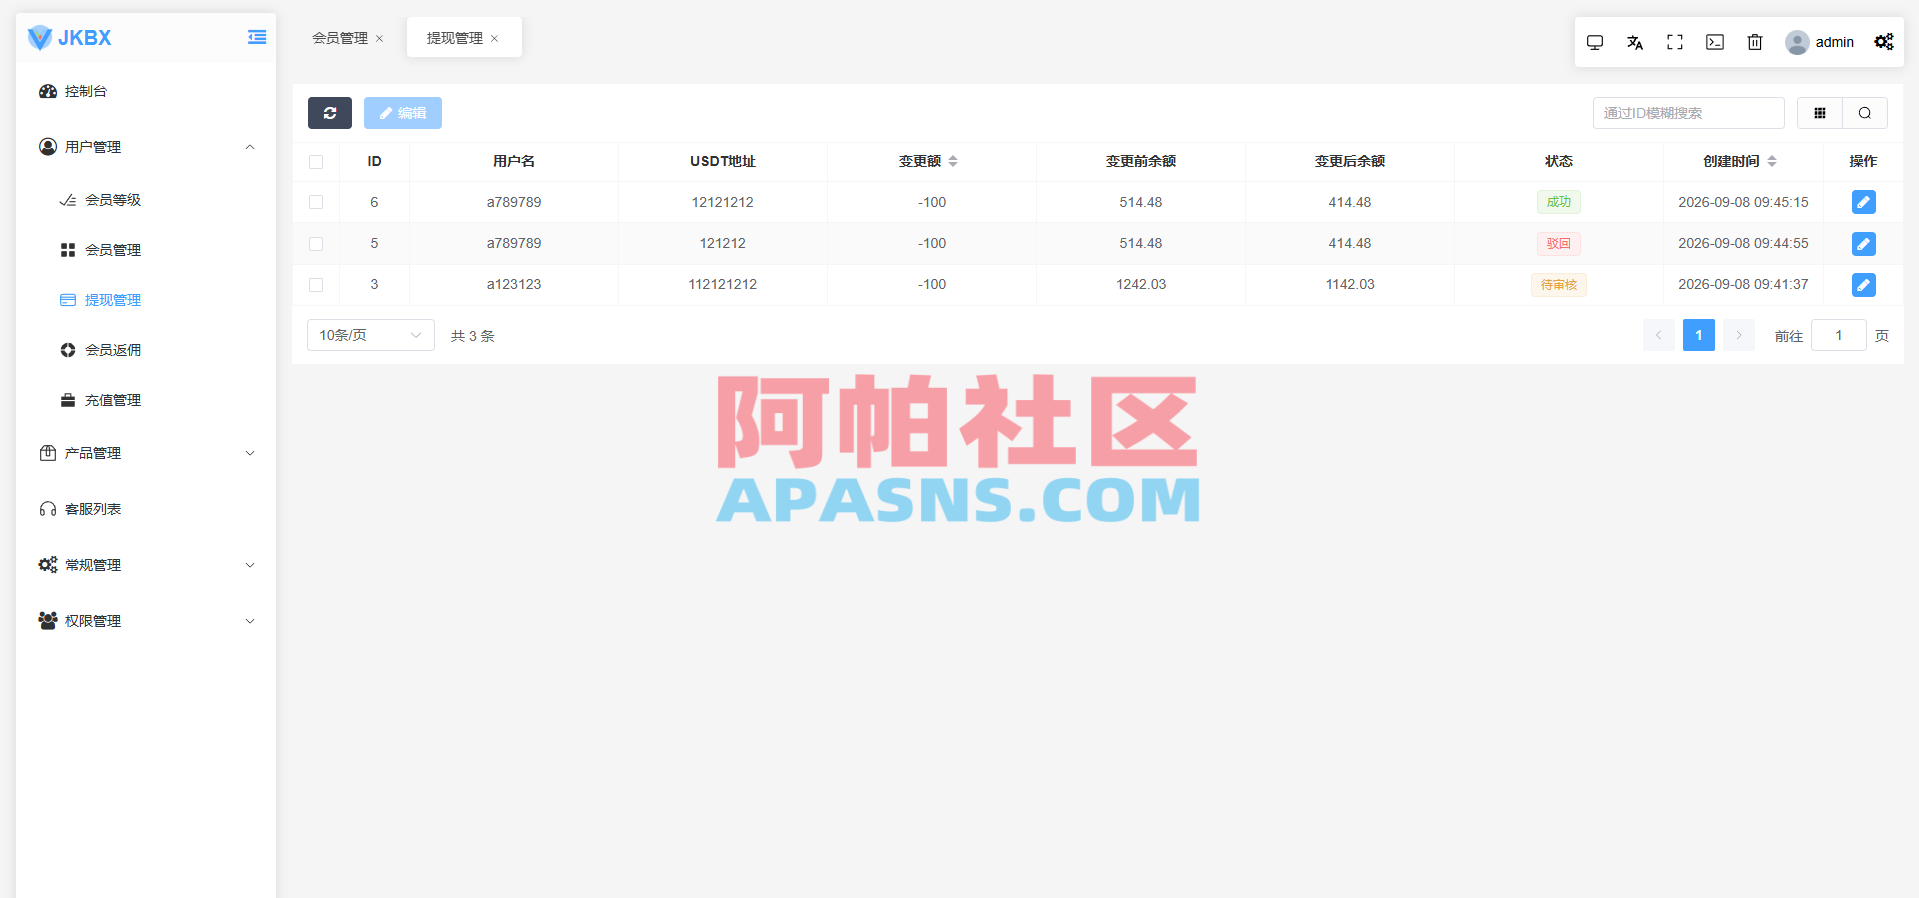Close the 会员管理 tab

[x=380, y=39]
